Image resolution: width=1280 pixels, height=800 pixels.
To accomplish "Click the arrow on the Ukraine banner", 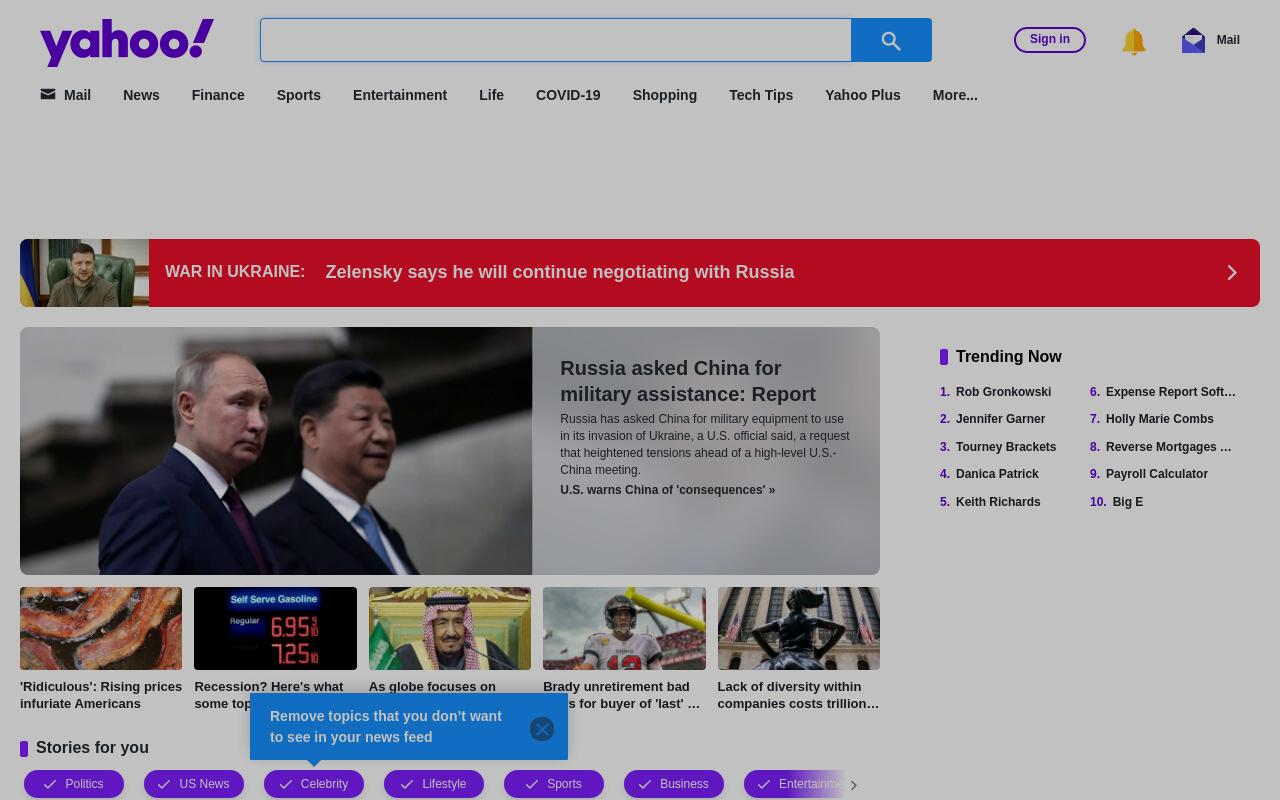I will 1232,273.
